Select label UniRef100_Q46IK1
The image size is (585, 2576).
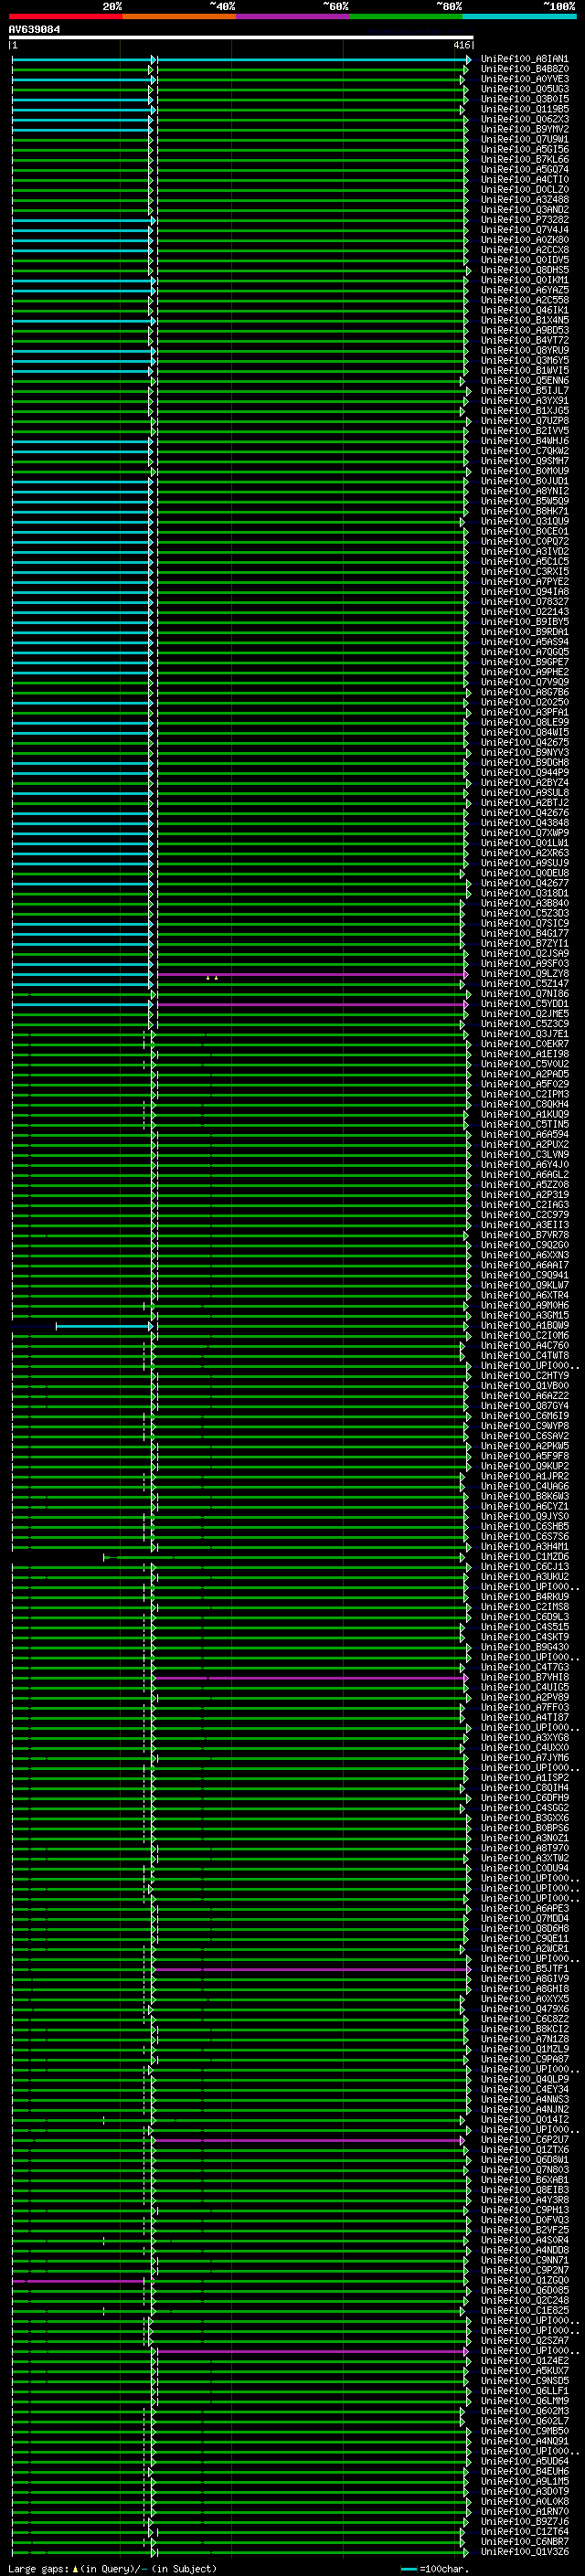coord(524,310)
